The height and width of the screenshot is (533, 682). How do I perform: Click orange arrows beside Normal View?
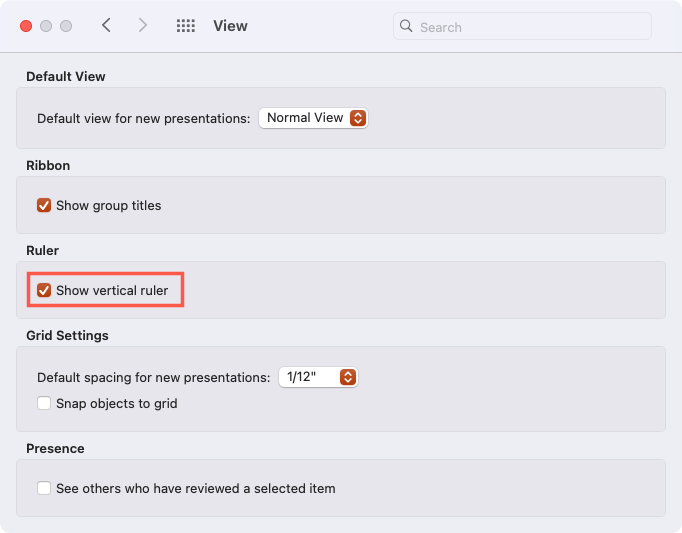(x=358, y=118)
